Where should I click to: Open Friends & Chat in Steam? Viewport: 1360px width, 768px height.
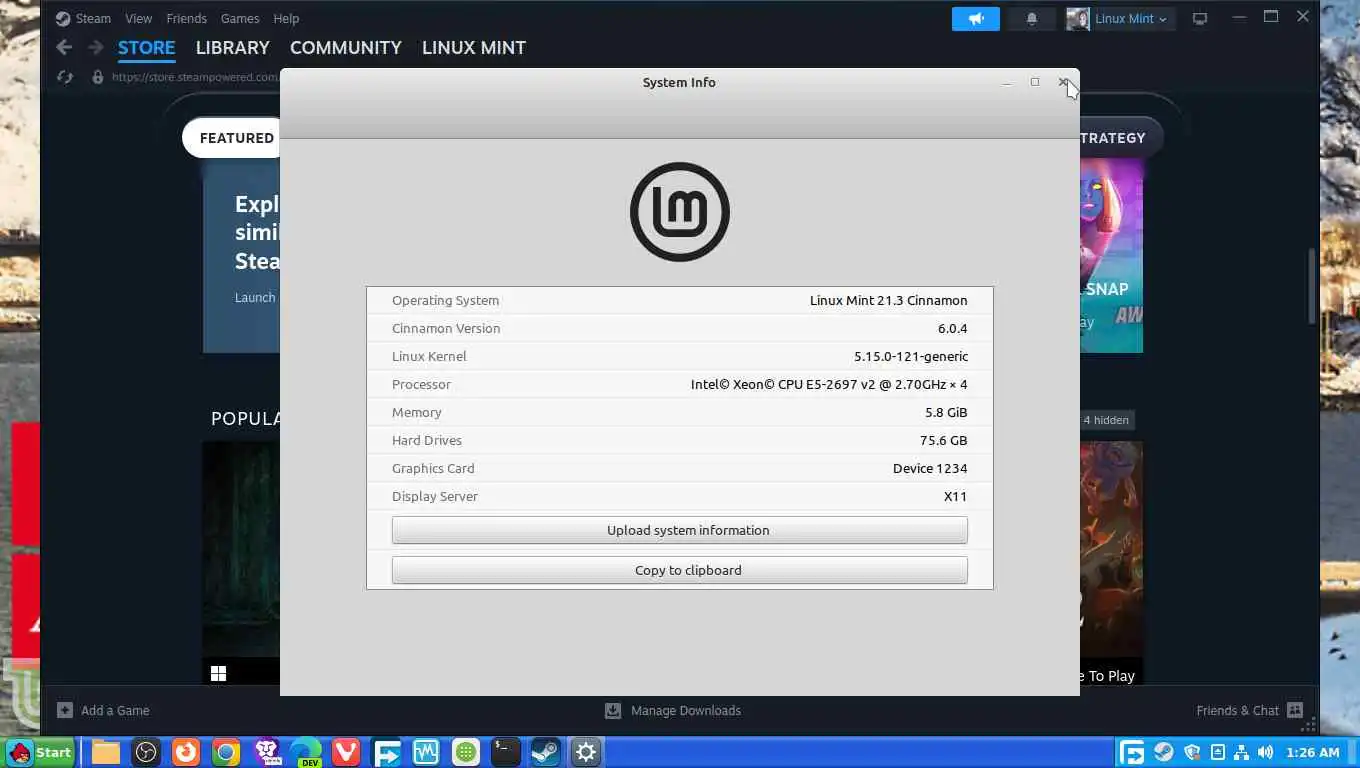pyautogui.click(x=1237, y=710)
